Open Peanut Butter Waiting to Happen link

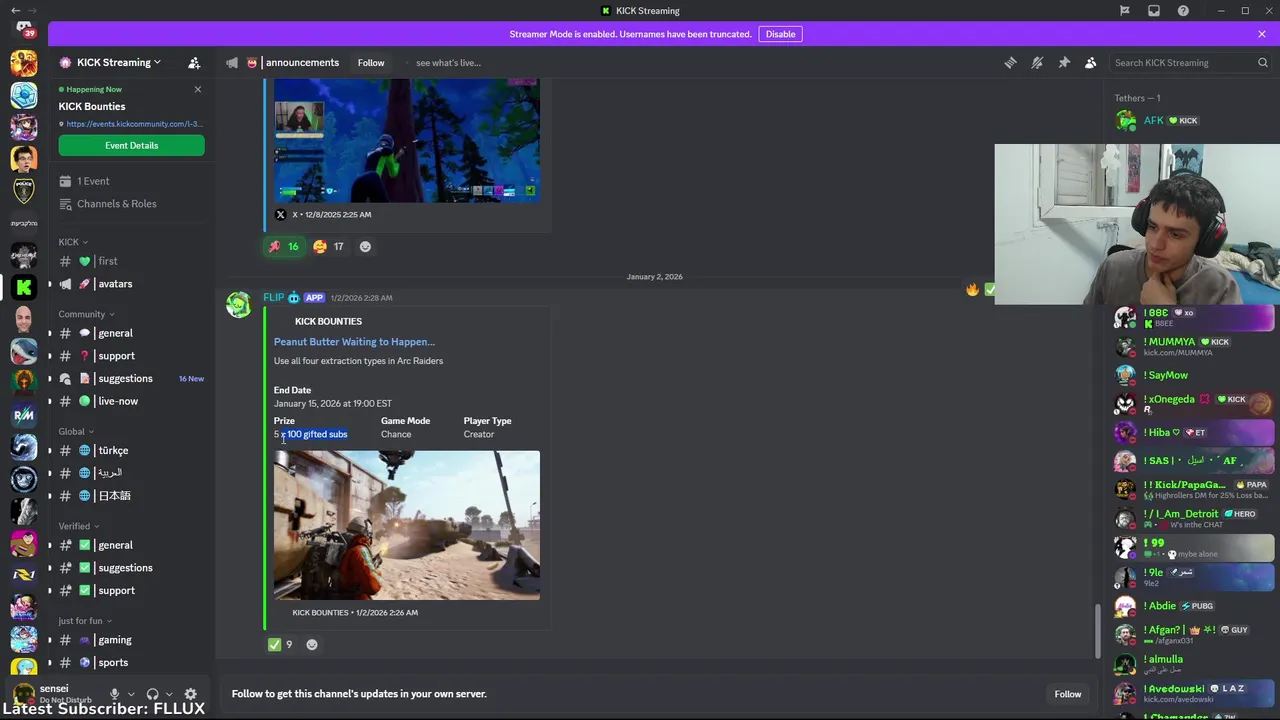point(354,342)
